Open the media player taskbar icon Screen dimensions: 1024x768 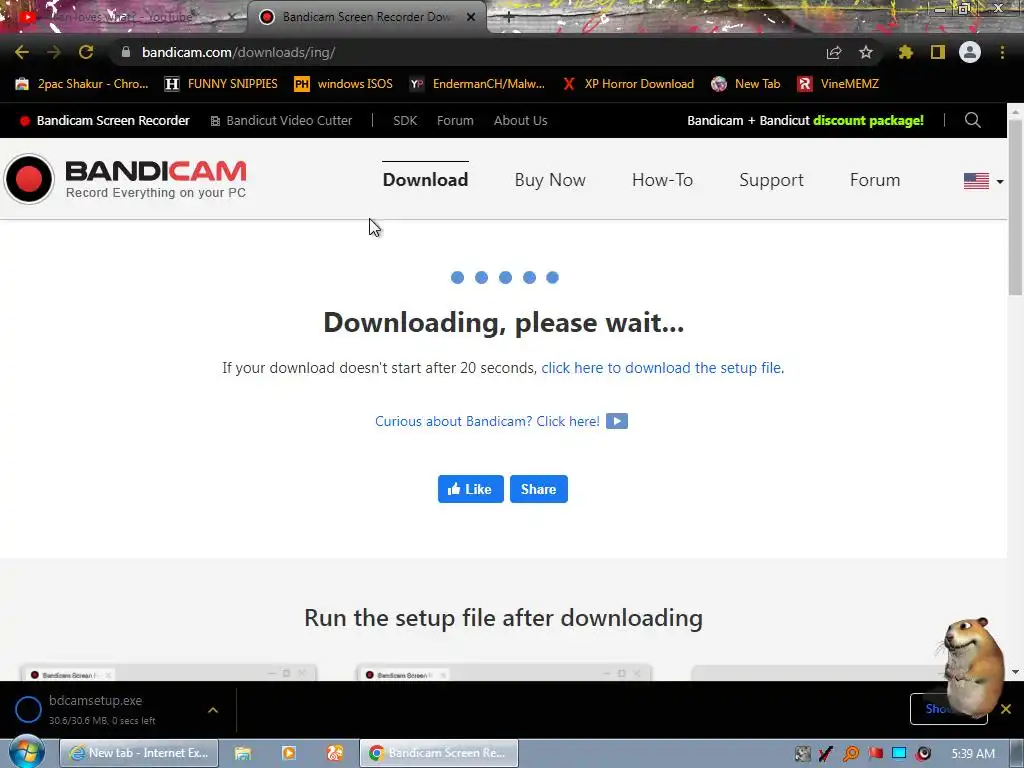[x=289, y=753]
